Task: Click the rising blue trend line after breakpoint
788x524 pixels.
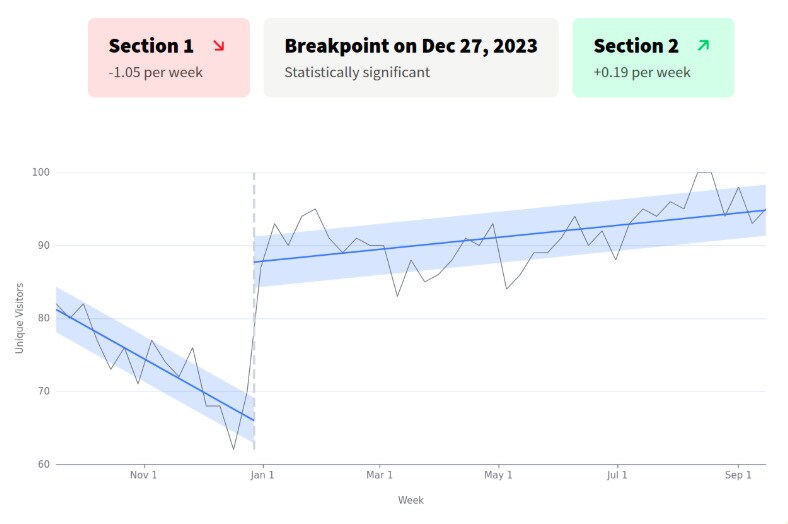Action: click(500, 237)
